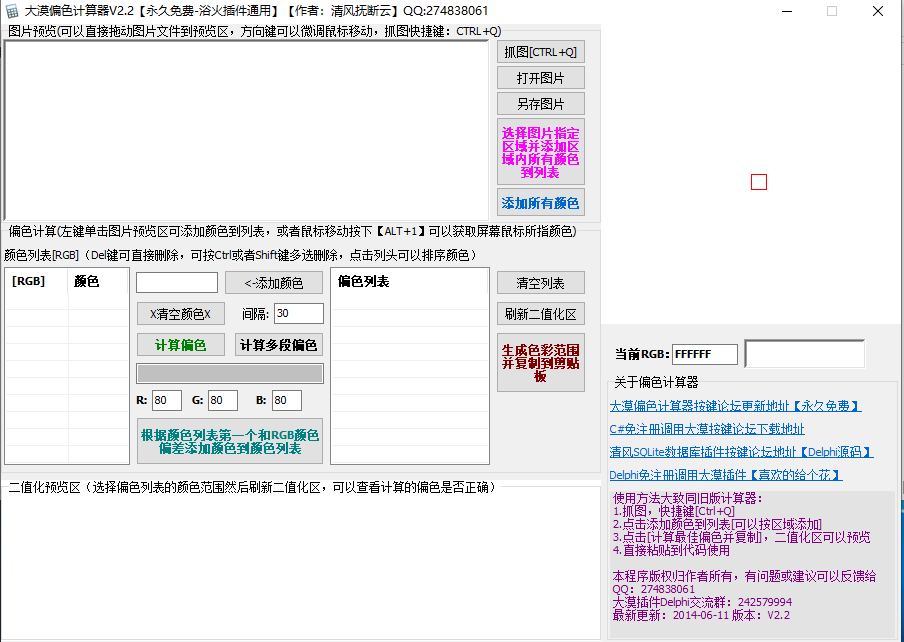Click the calculator app icon in title bar

(12, 11)
